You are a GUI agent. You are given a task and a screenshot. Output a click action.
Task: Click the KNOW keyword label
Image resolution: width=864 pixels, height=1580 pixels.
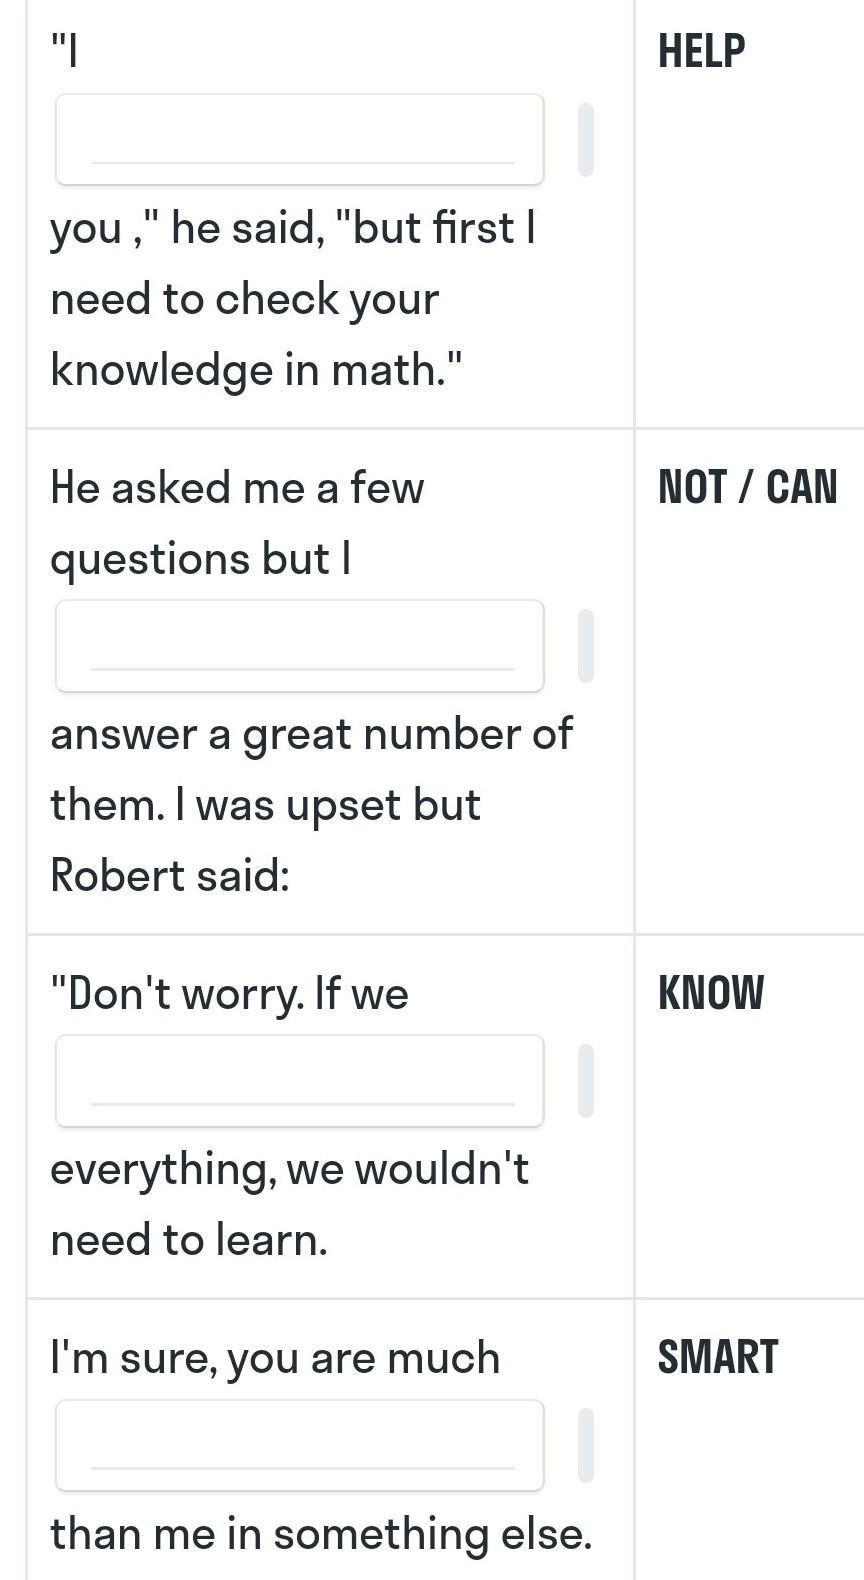point(711,993)
